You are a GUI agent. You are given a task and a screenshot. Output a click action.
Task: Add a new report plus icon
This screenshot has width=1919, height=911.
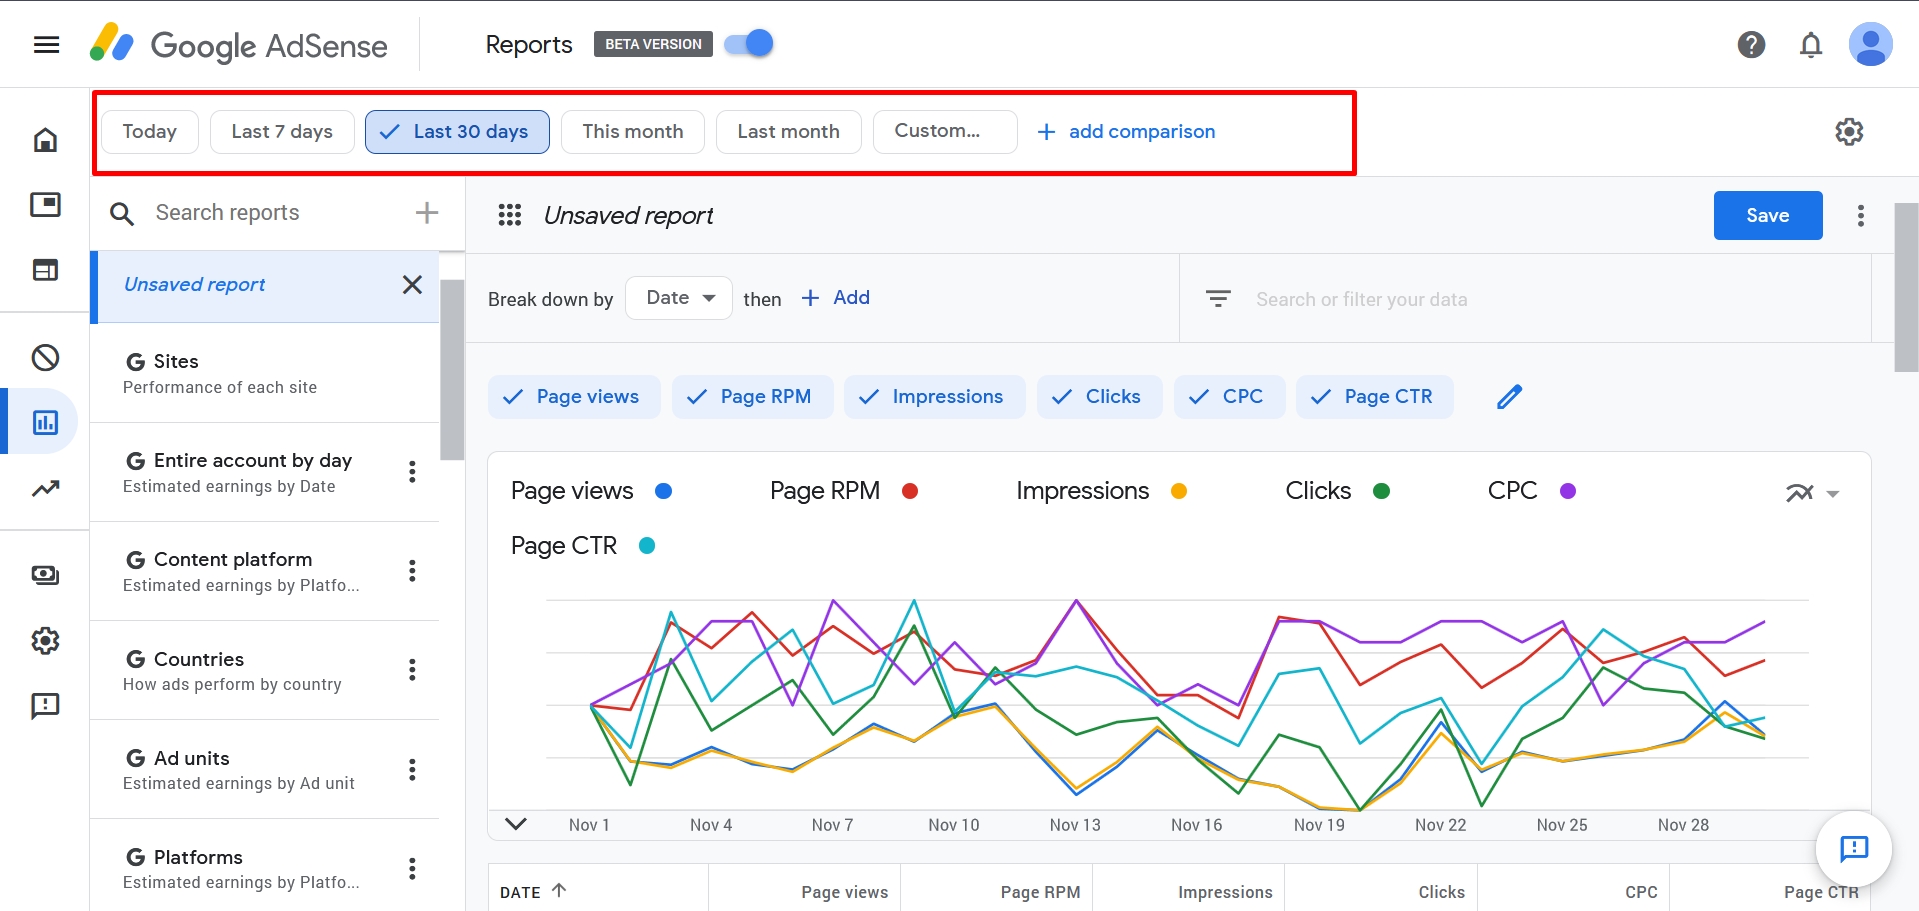point(427,212)
